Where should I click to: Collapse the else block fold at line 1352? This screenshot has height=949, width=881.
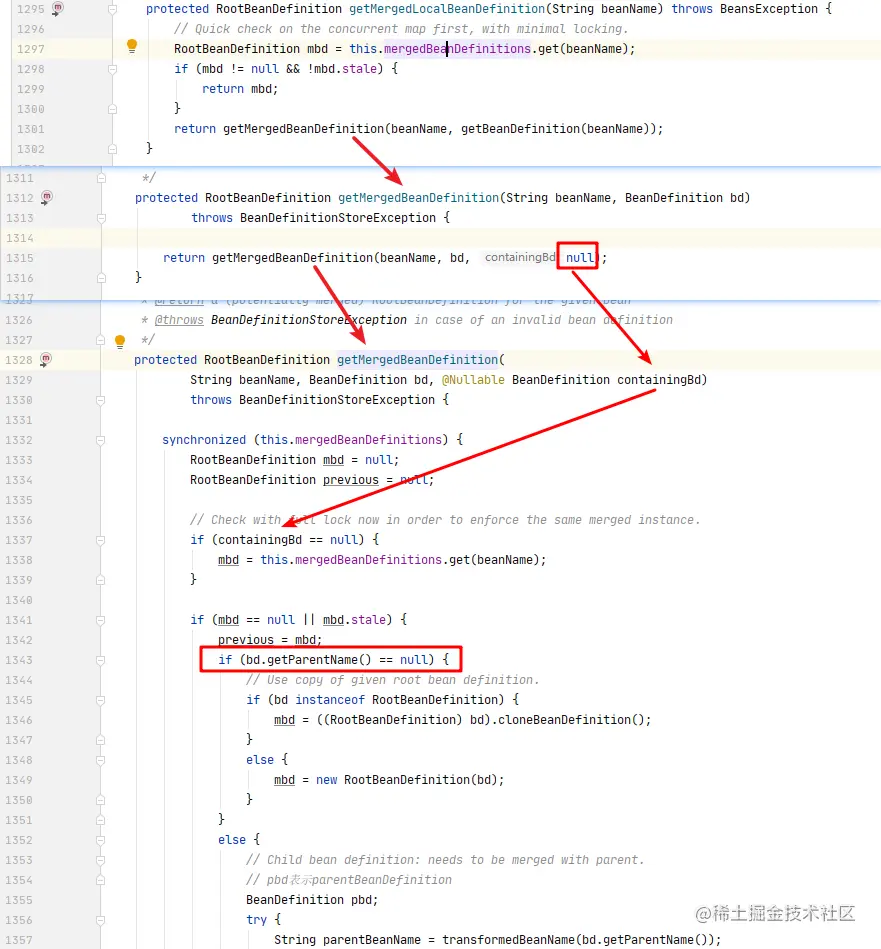[x=100, y=840]
